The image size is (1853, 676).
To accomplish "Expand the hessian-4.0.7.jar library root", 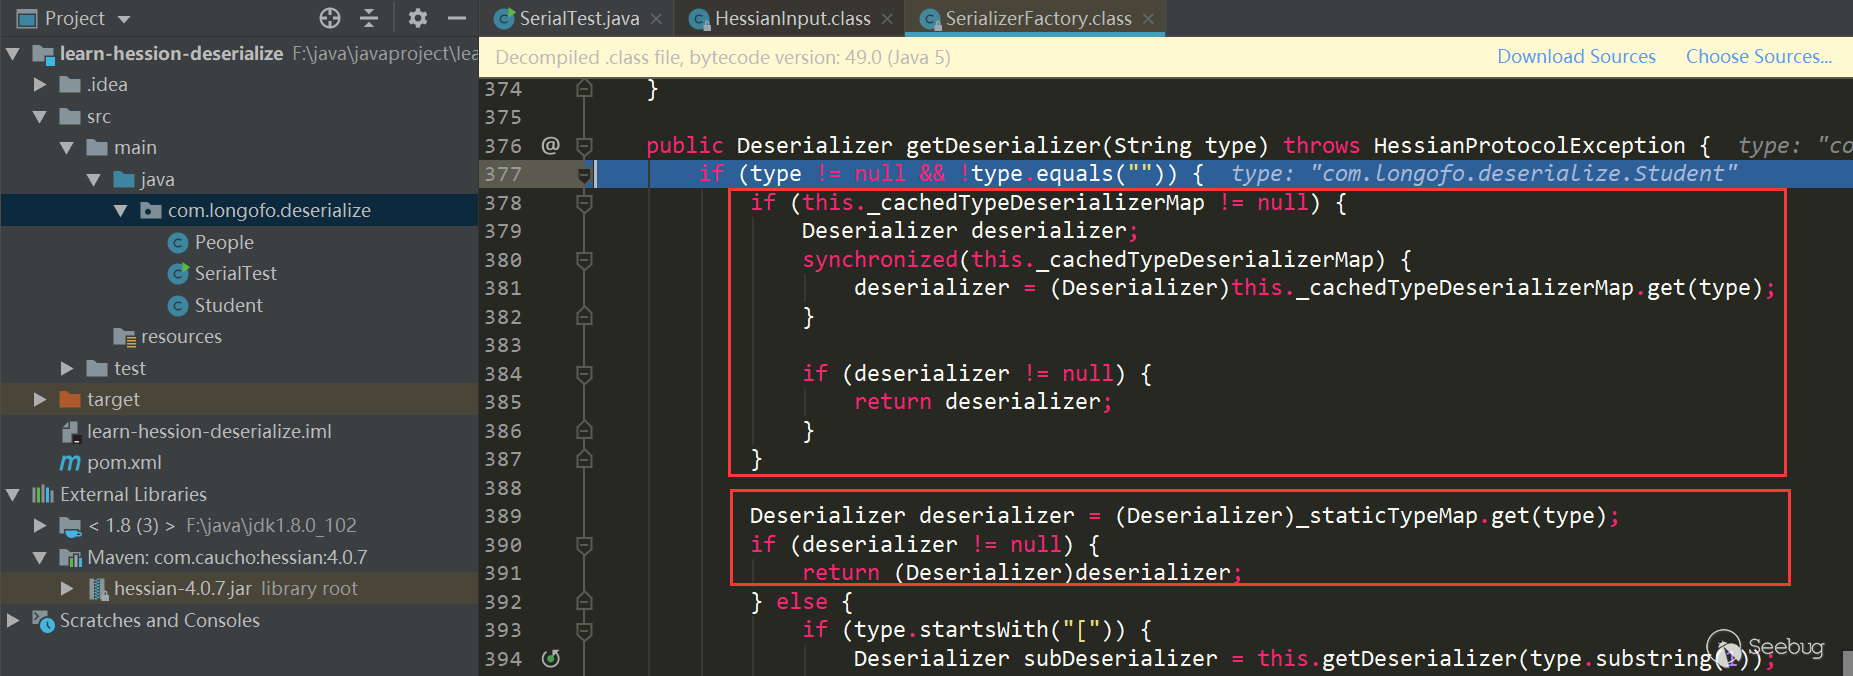I will [x=67, y=589].
